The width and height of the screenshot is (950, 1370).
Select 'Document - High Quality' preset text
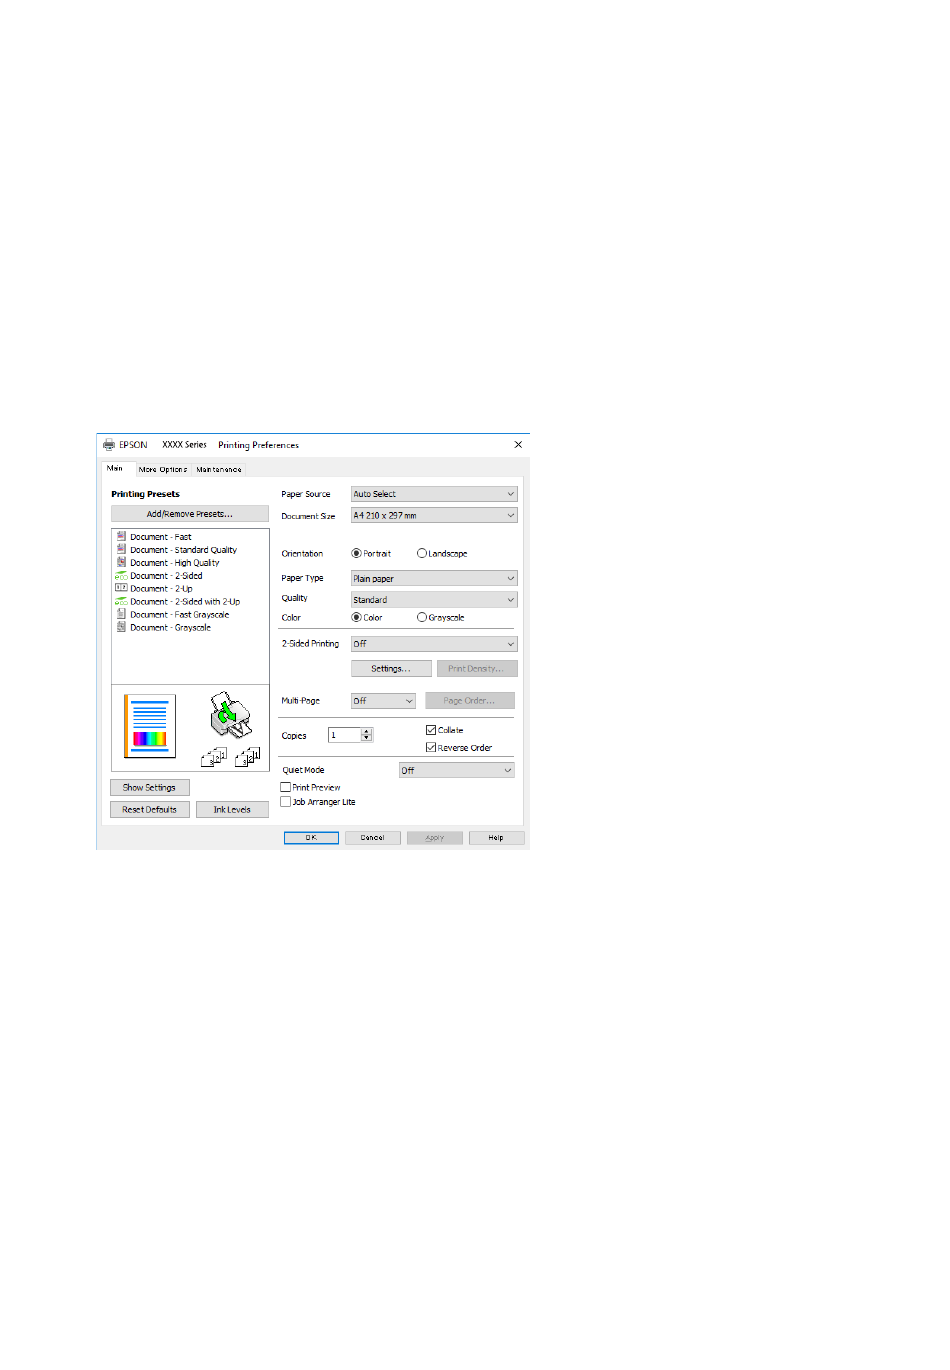point(175,563)
